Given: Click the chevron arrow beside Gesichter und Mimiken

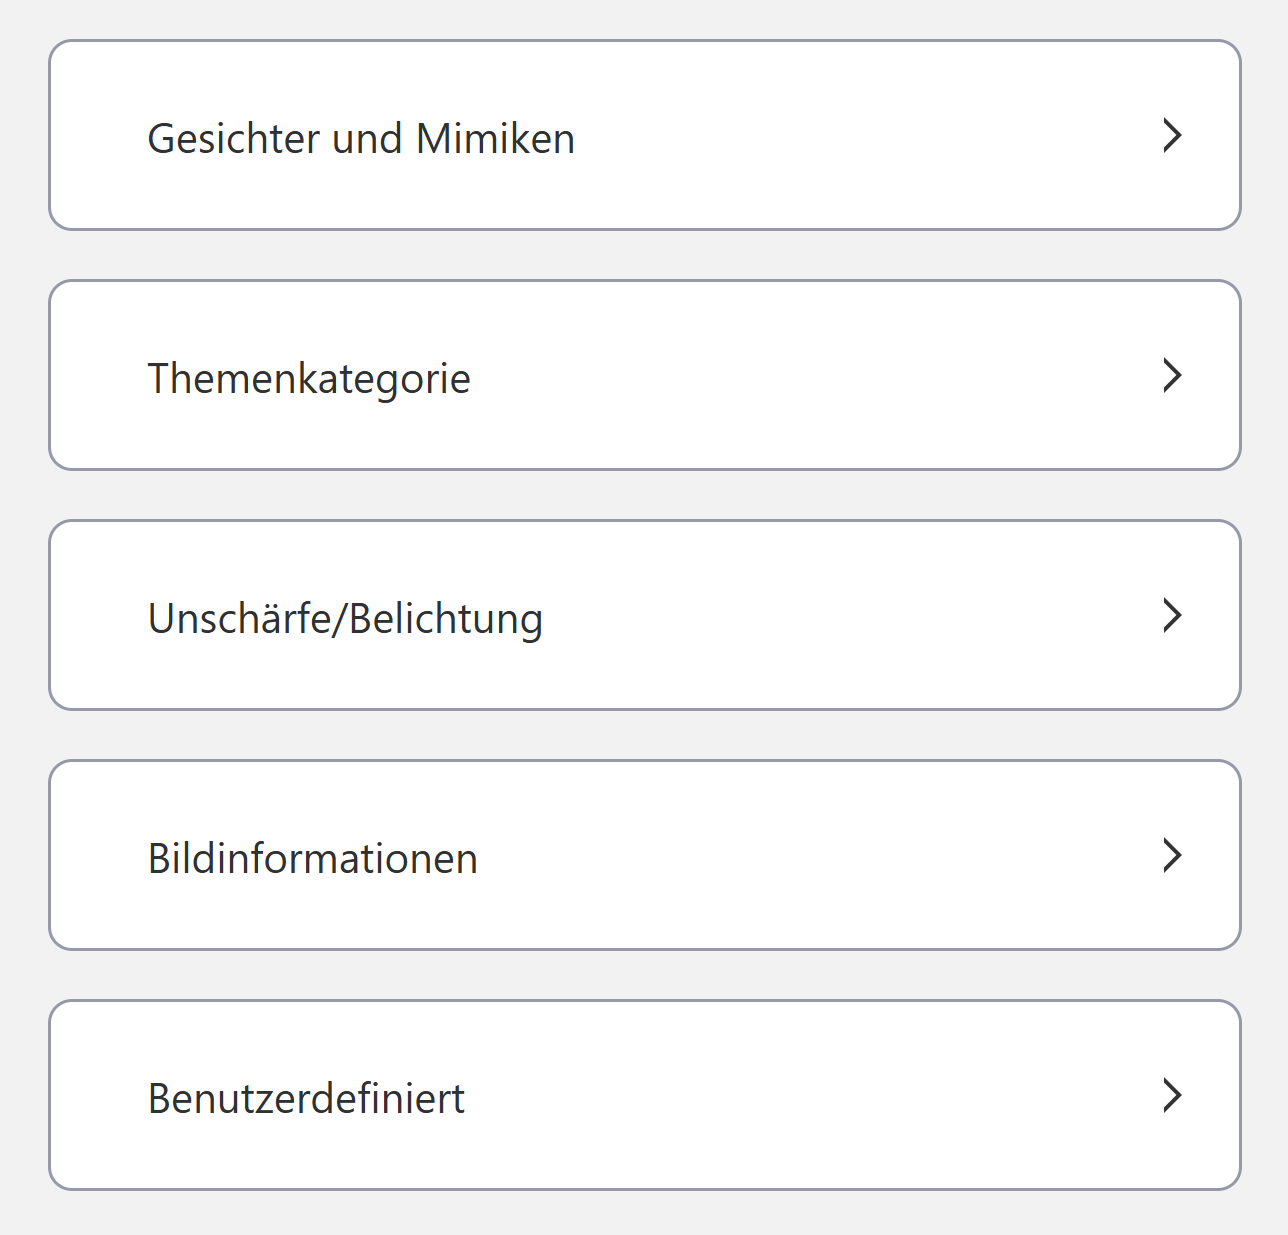Looking at the screenshot, I should 1172,135.
